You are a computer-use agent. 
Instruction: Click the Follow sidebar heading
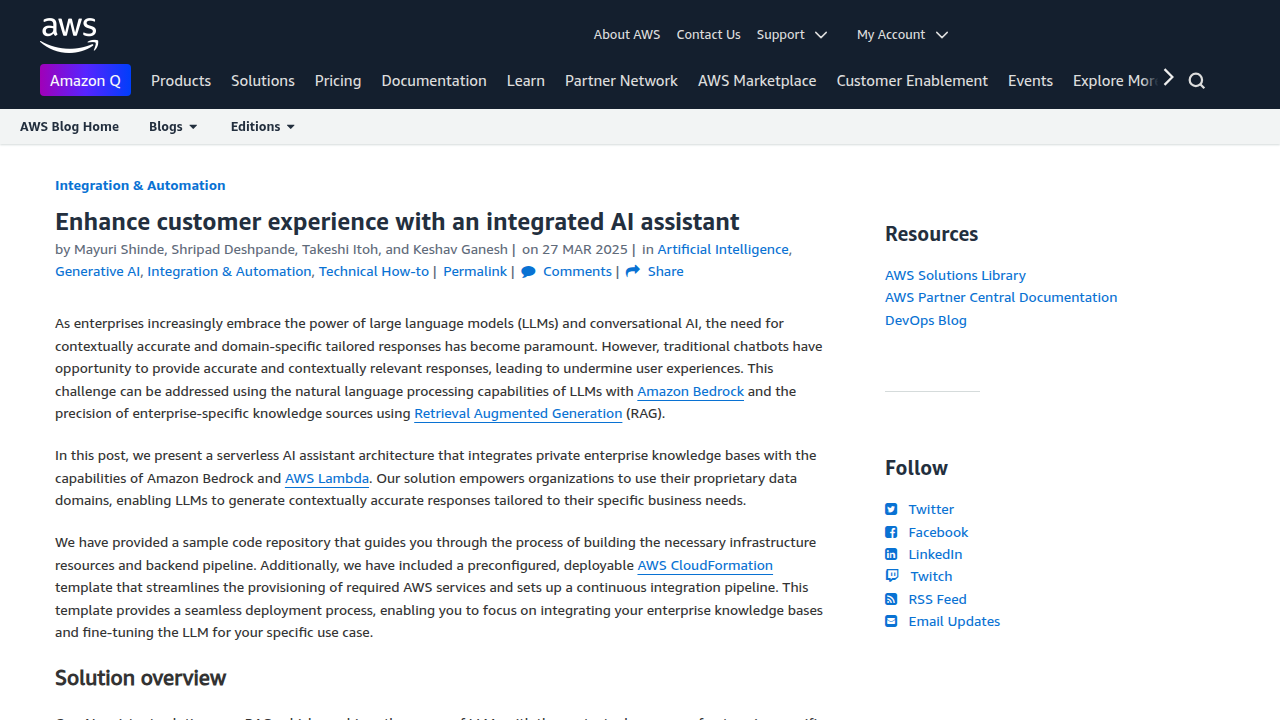916,468
